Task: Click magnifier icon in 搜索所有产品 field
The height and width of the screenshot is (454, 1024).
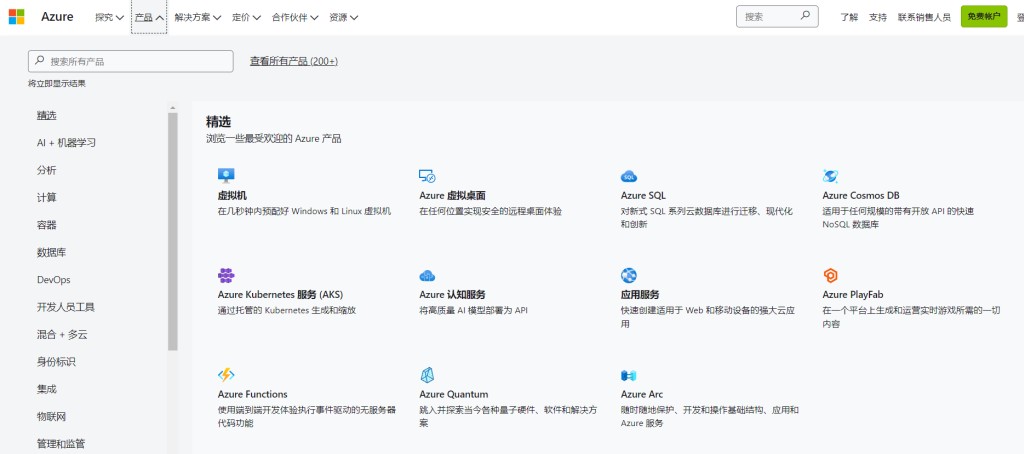Action: 40,61
